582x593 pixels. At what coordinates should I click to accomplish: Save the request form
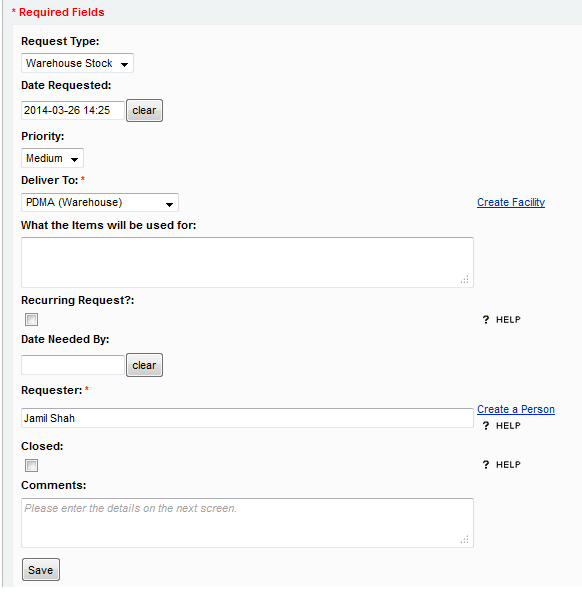point(40,570)
